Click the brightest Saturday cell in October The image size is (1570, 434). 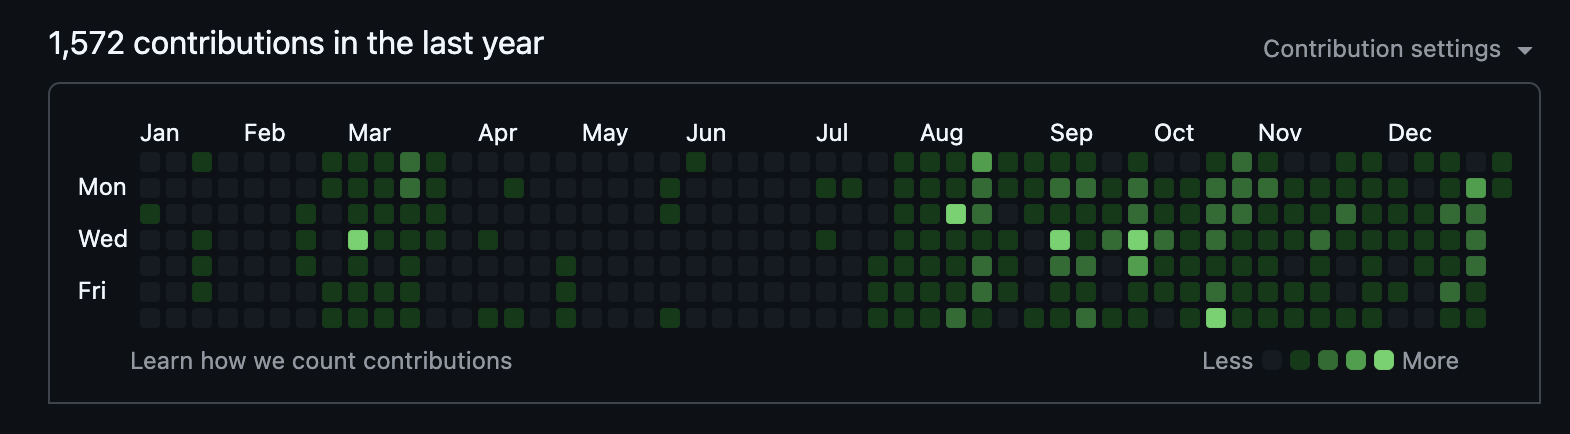click(x=1216, y=318)
